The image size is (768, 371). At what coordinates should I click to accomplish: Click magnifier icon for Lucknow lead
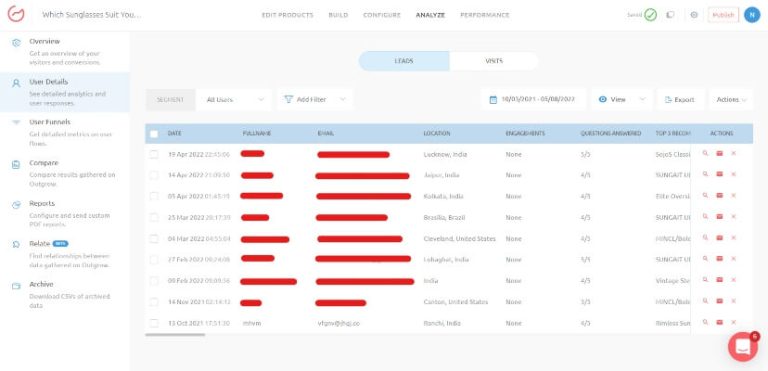tap(705, 153)
